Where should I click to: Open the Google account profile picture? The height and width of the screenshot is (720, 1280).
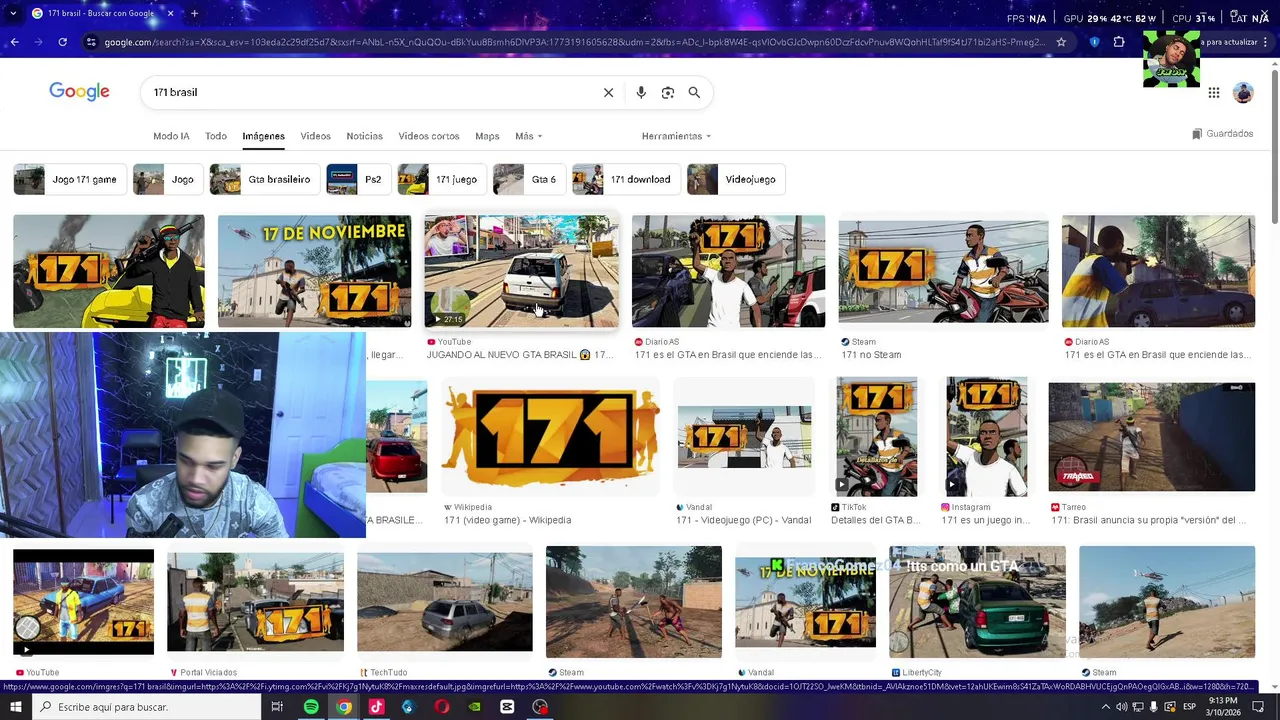[x=1243, y=93]
